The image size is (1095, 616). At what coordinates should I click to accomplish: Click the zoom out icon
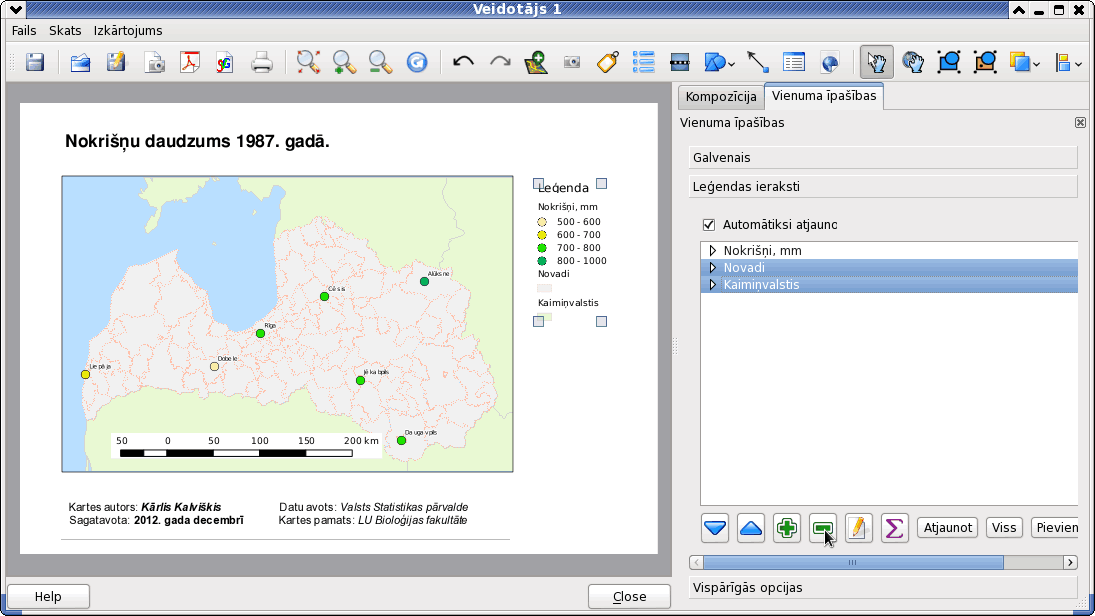[381, 63]
